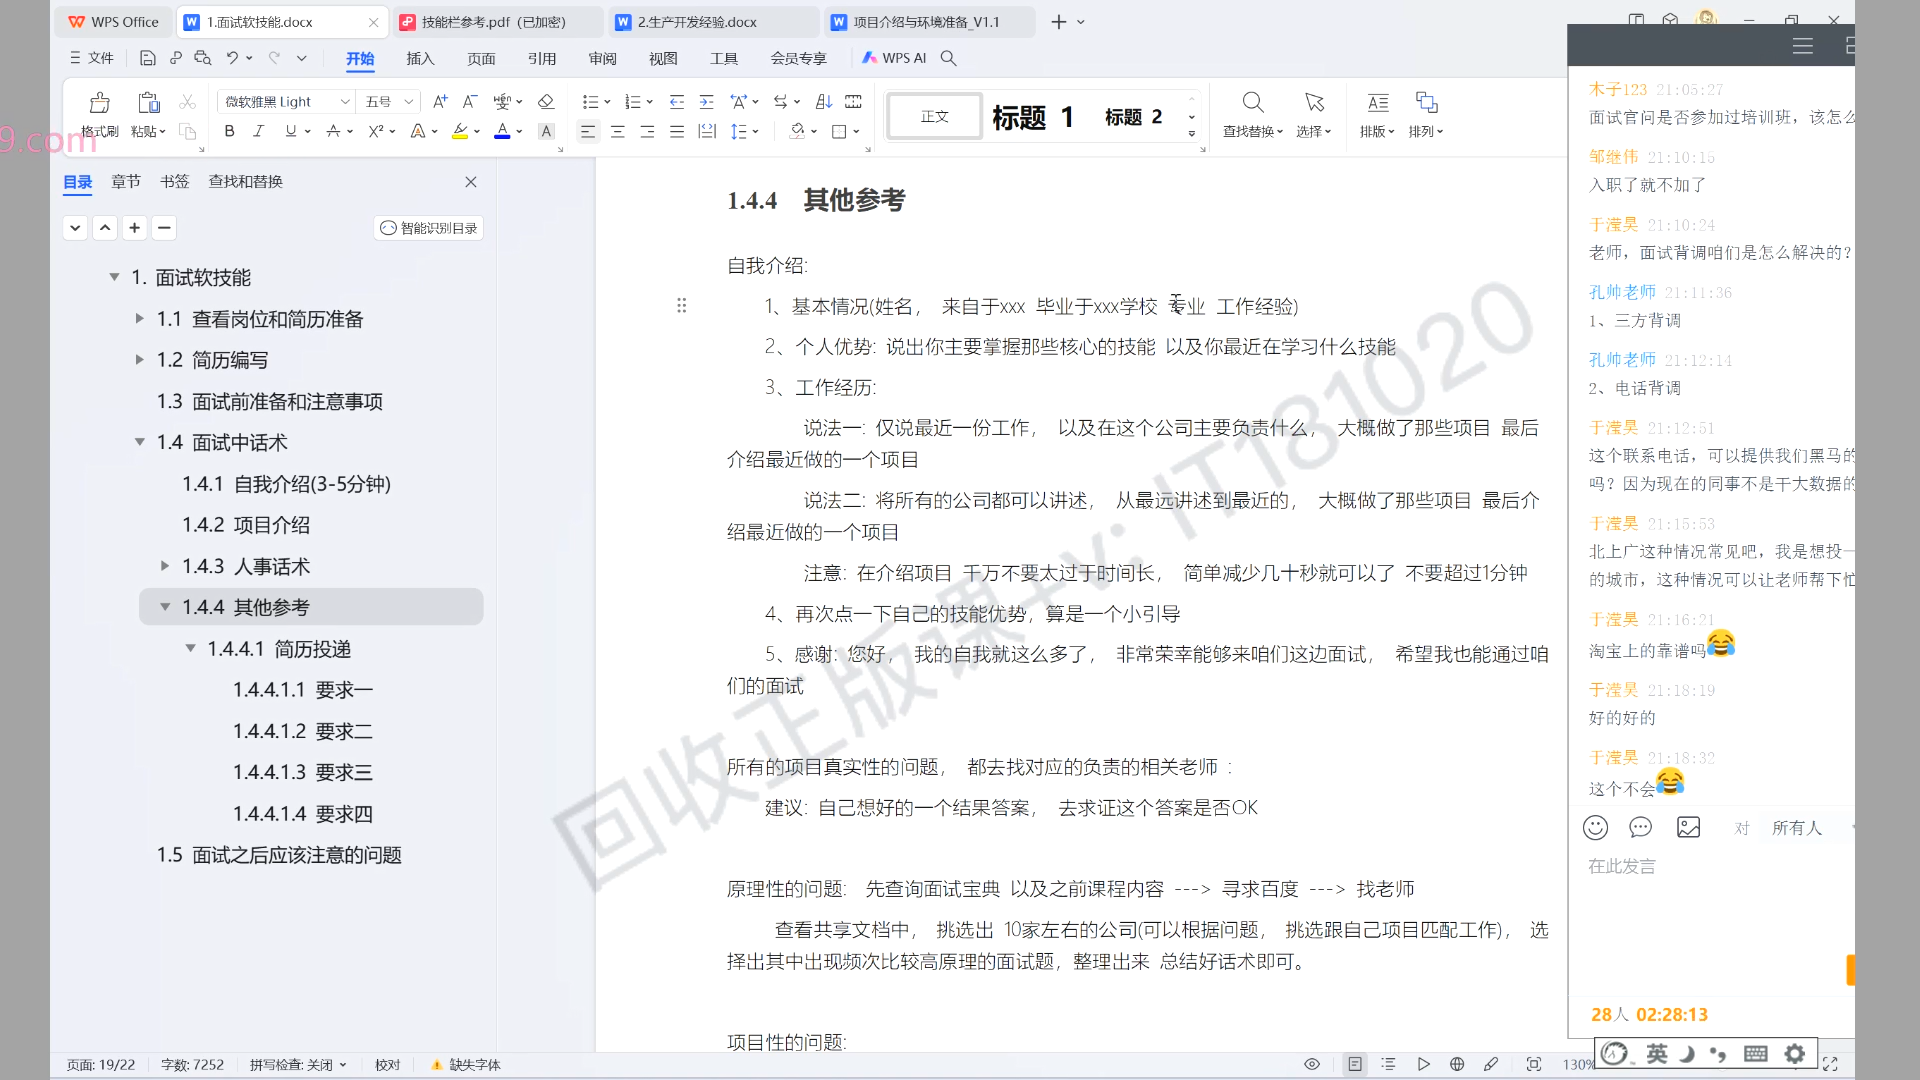Screen dimensions: 1920x1080
Task: Click the 智能识别目录 button
Action: click(x=429, y=228)
